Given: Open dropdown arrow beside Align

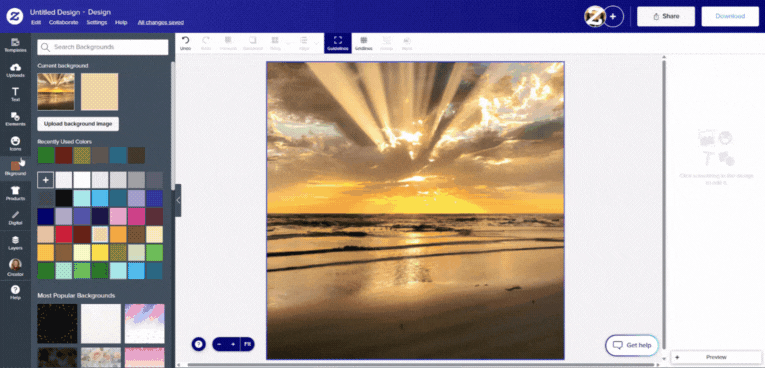Looking at the screenshot, I should pos(316,43).
